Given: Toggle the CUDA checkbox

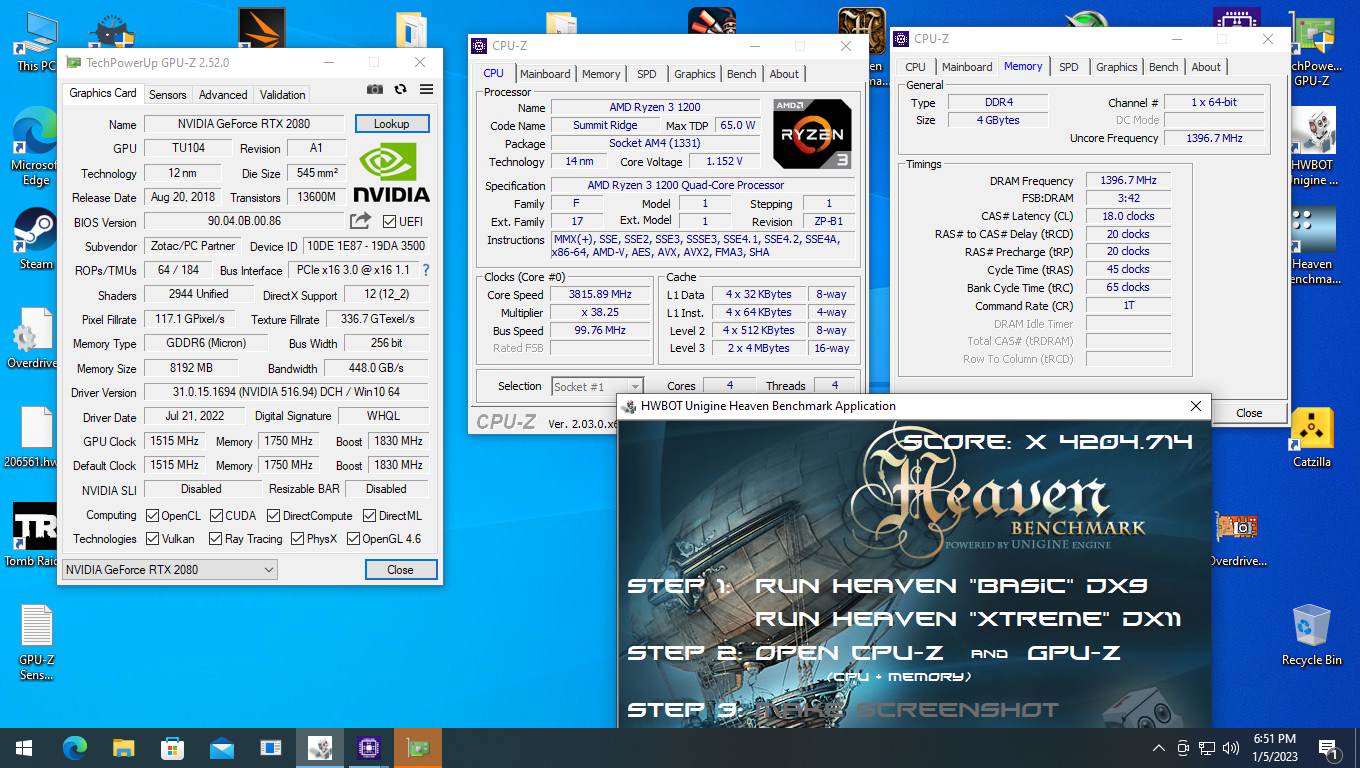Looking at the screenshot, I should (x=215, y=516).
